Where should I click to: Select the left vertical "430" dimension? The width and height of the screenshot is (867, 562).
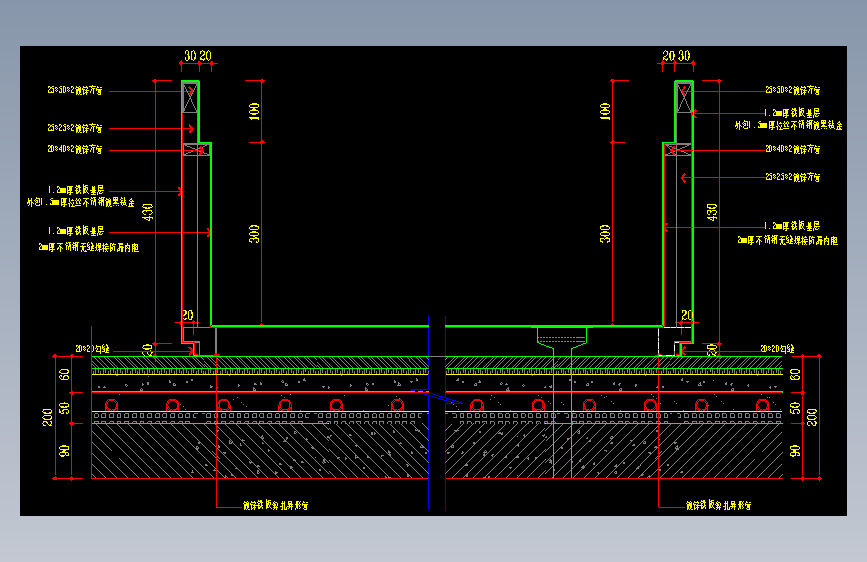148,212
